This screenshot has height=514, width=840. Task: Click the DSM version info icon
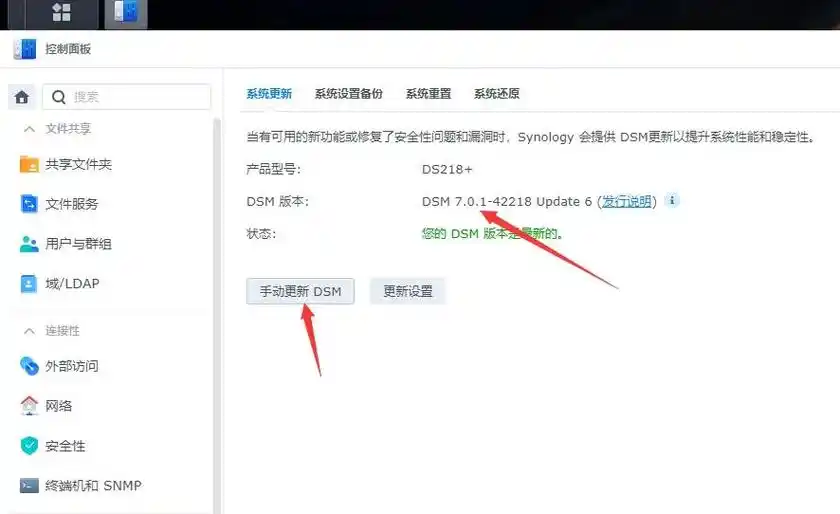click(x=672, y=200)
